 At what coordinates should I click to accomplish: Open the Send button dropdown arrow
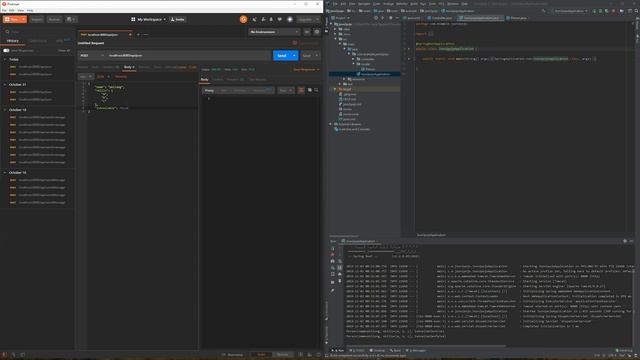294,56
